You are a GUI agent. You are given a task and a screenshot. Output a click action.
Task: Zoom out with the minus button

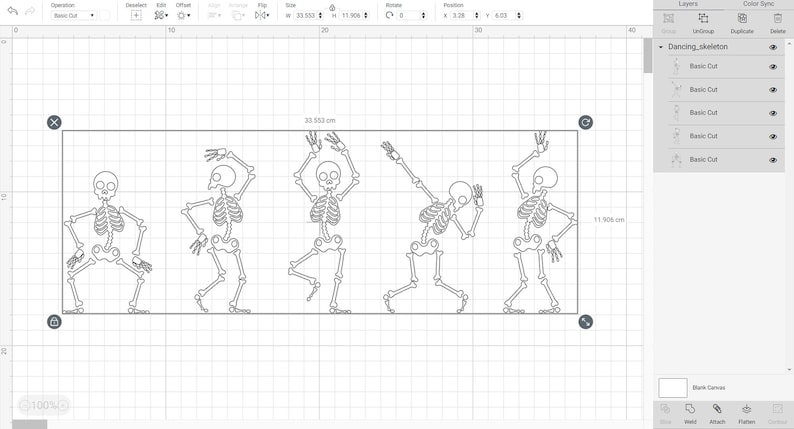[25, 405]
